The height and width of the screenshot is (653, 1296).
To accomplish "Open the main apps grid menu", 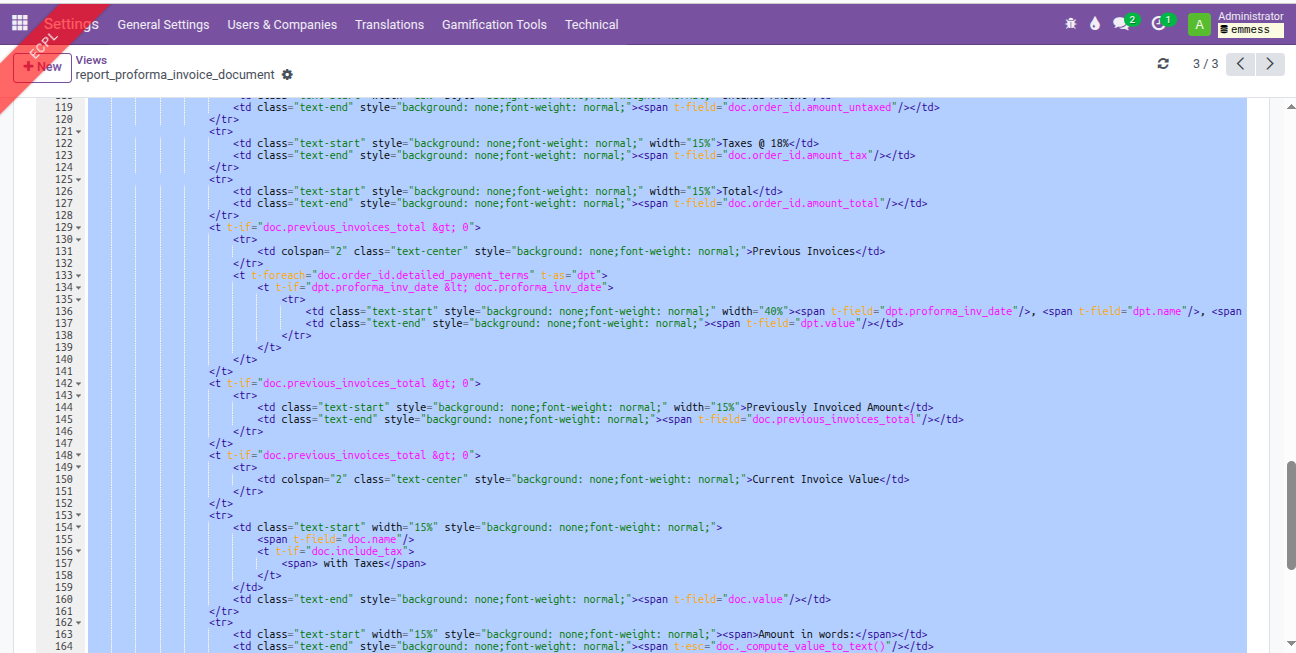I will [20, 23].
